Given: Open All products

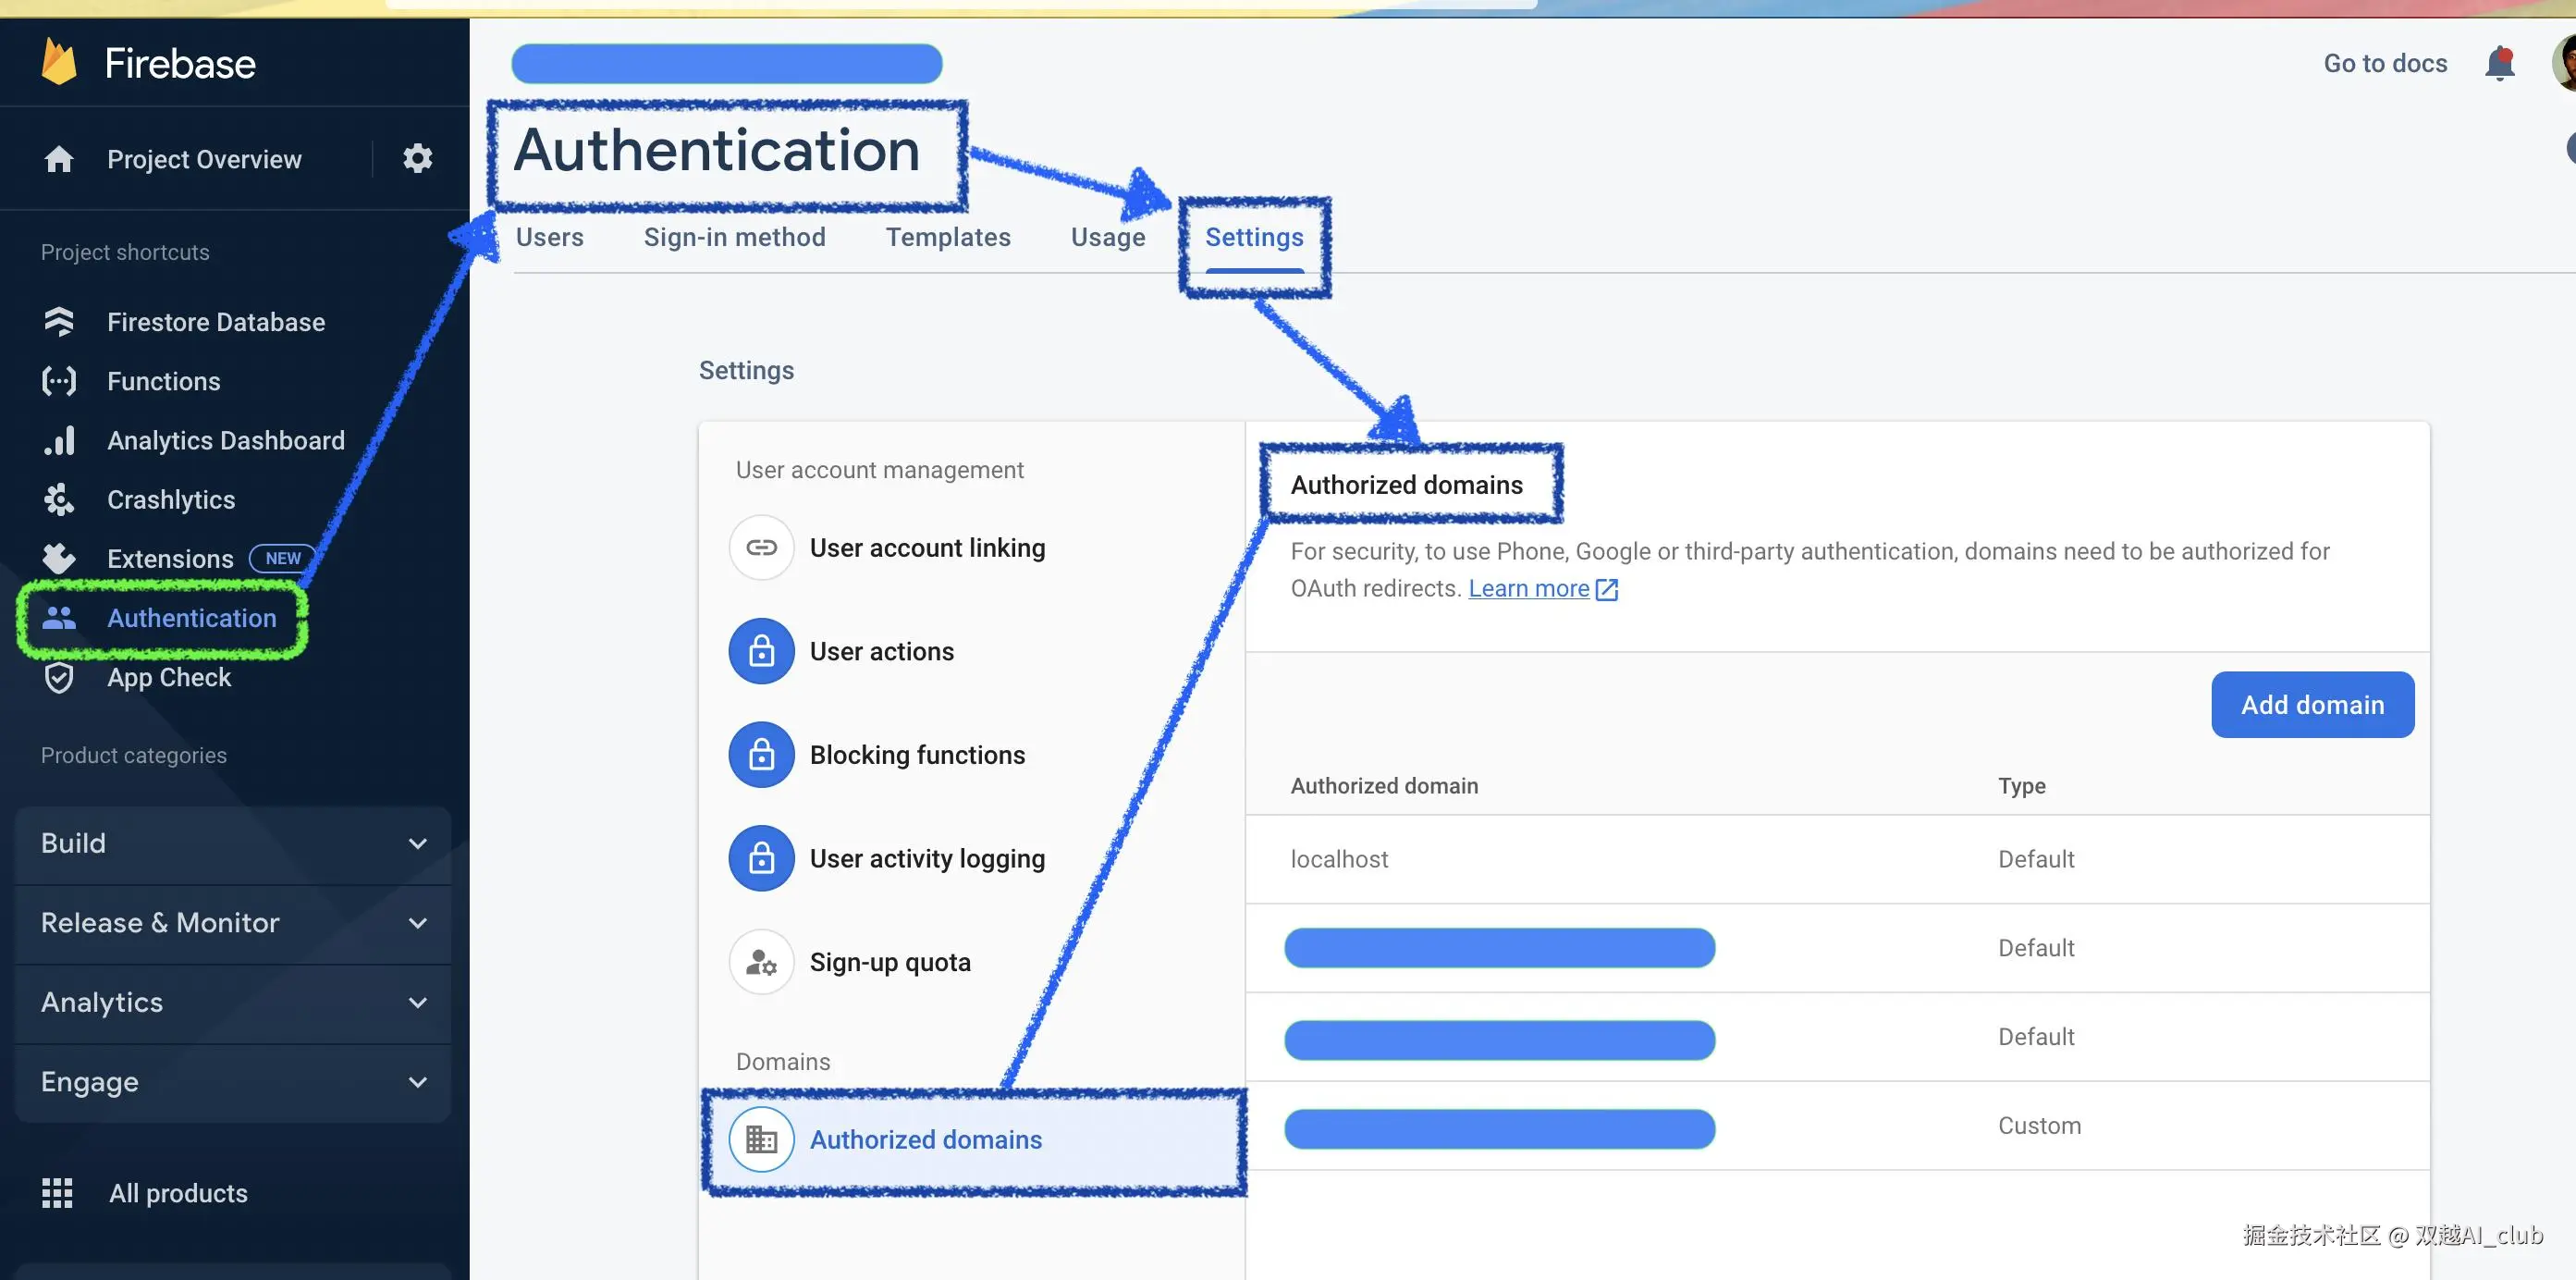Looking at the screenshot, I should (178, 1193).
